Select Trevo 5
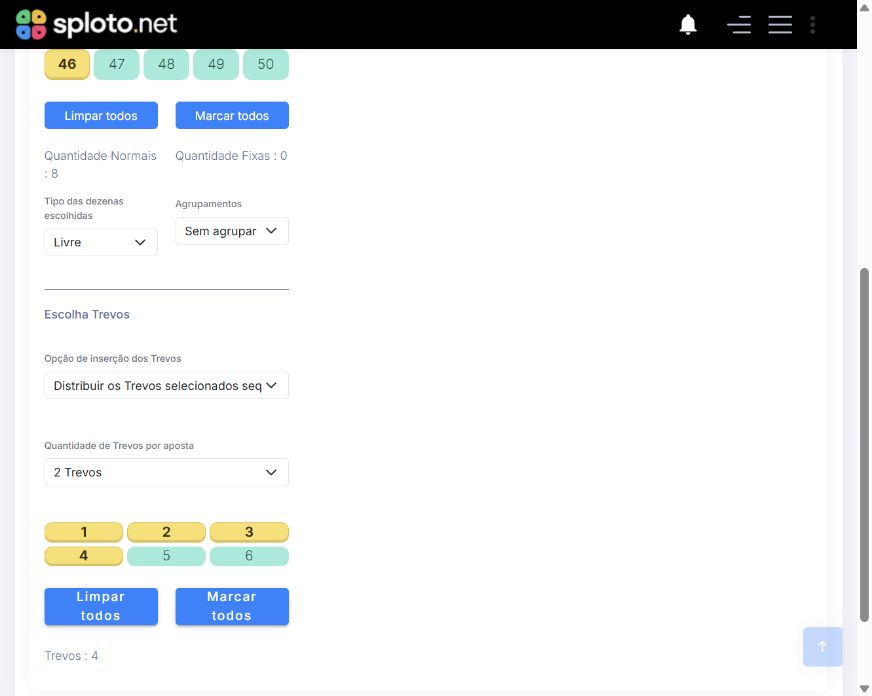The height and width of the screenshot is (696, 872). tap(166, 556)
